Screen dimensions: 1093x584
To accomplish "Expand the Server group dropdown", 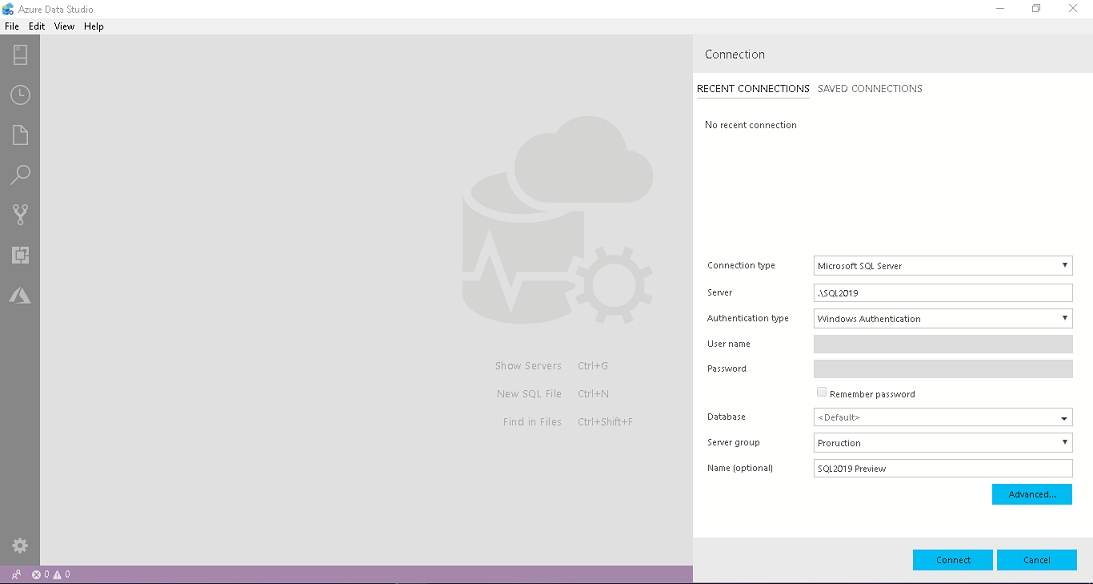I will pyautogui.click(x=943, y=443).
